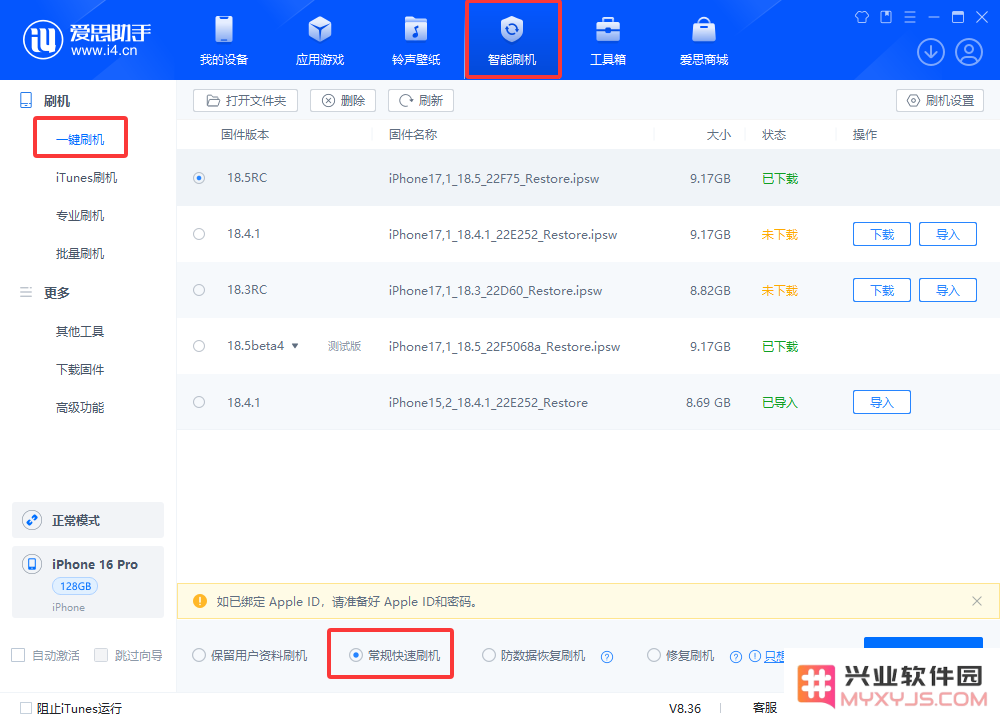1000x723 pixels.
Task: Click the info exclamation icon near 修复刷机
Action: (x=754, y=656)
